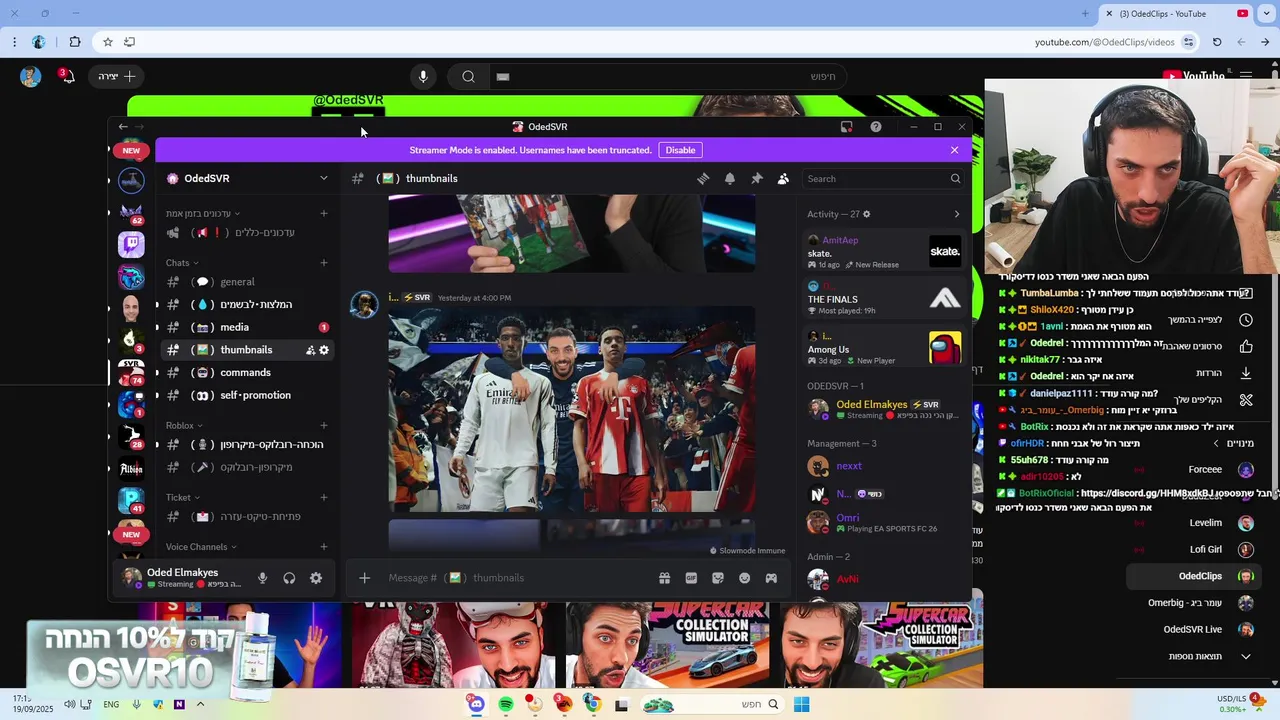
Task: Select member Omri playing EA SPORTS FC
Action: 884,522
